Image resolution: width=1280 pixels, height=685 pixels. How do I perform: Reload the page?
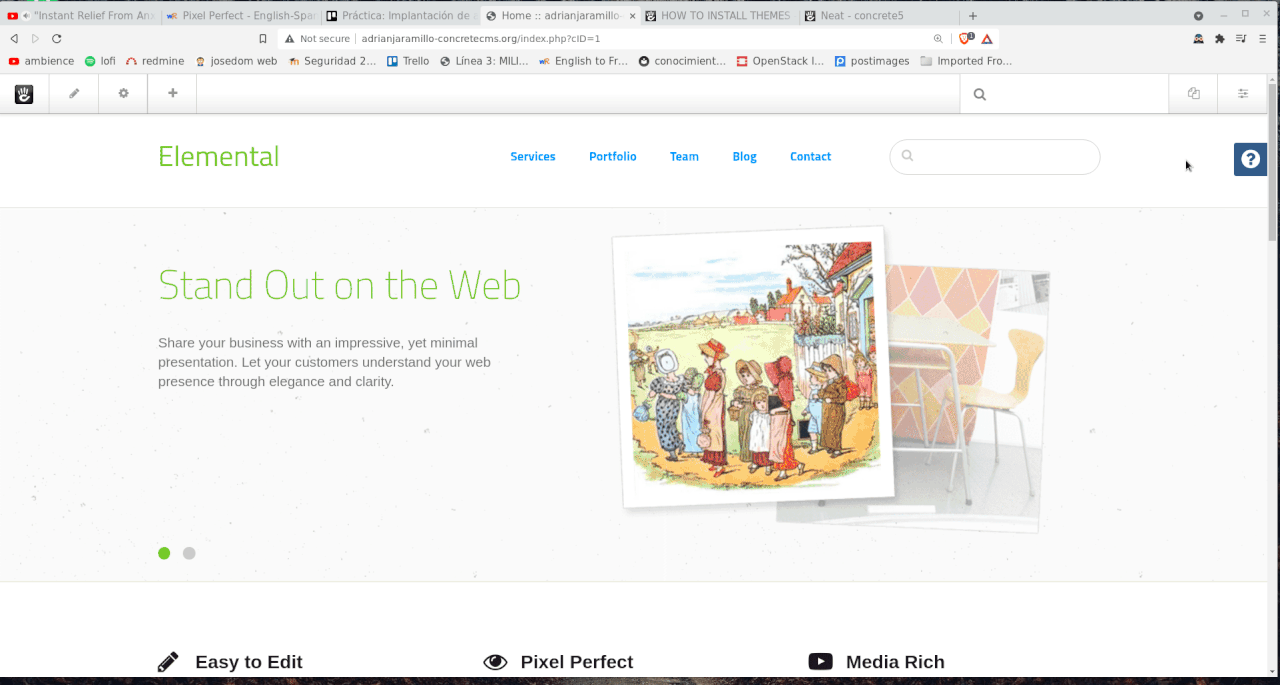(57, 38)
